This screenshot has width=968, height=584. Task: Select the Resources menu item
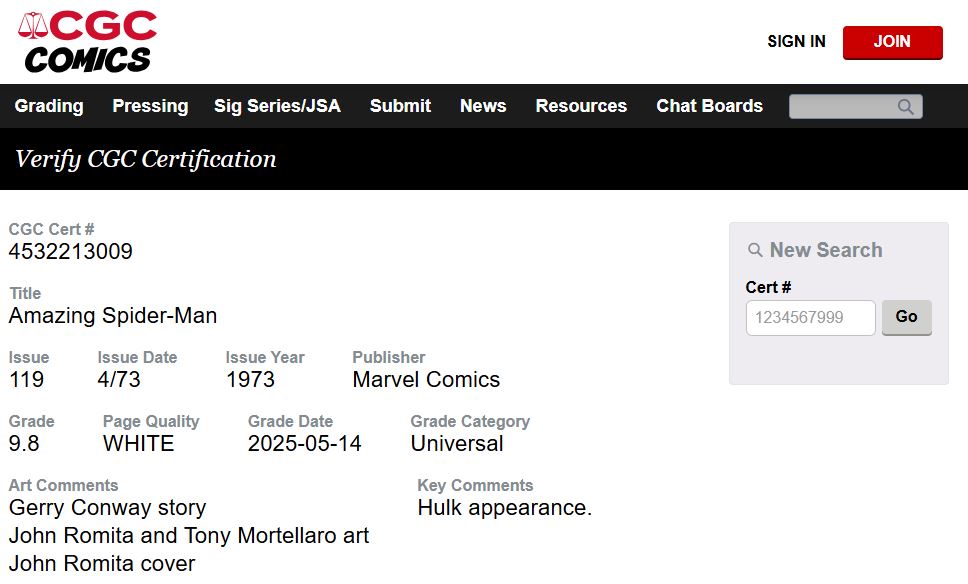pos(581,106)
